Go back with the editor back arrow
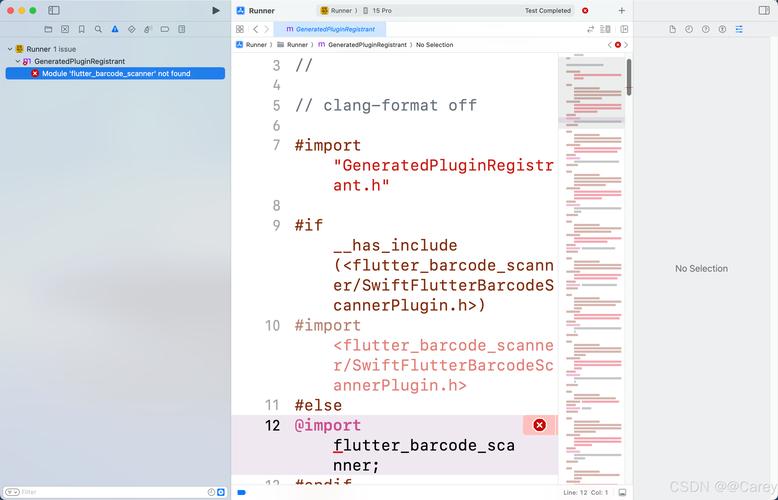This screenshot has width=778, height=500. [x=255, y=30]
